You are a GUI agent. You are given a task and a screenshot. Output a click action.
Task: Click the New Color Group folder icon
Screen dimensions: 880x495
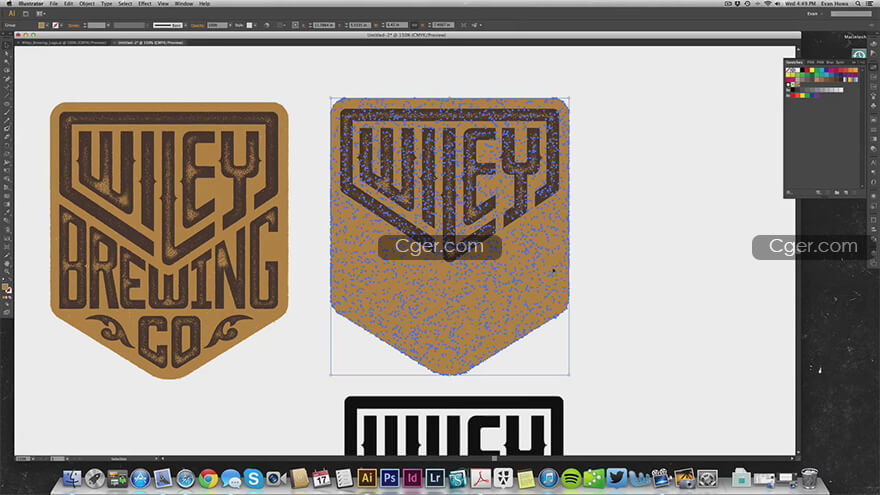(837, 192)
